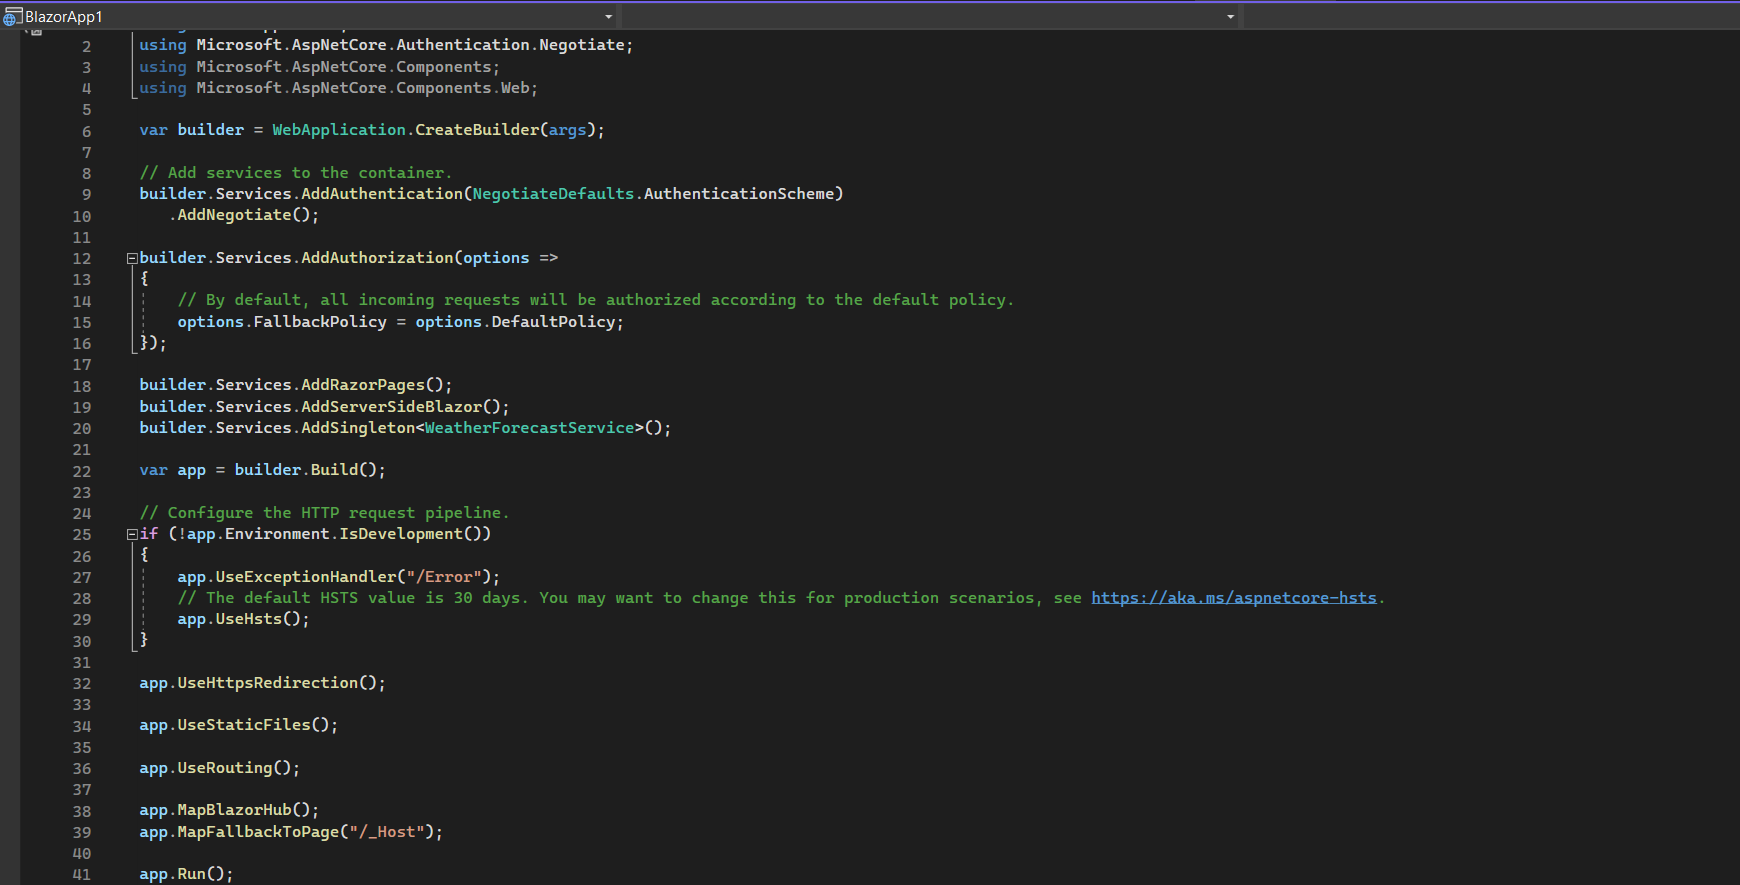Place cursor on WeatherForecastService type name
1740x885 pixels.
(x=530, y=428)
